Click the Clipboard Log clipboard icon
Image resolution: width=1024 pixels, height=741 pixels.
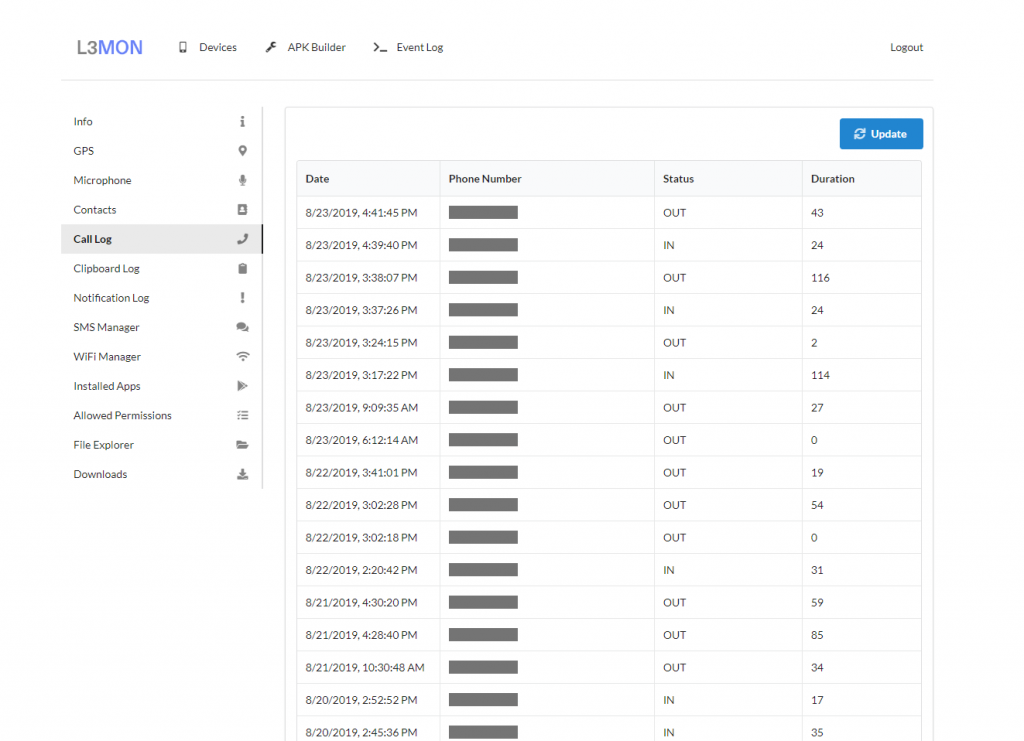click(242, 269)
